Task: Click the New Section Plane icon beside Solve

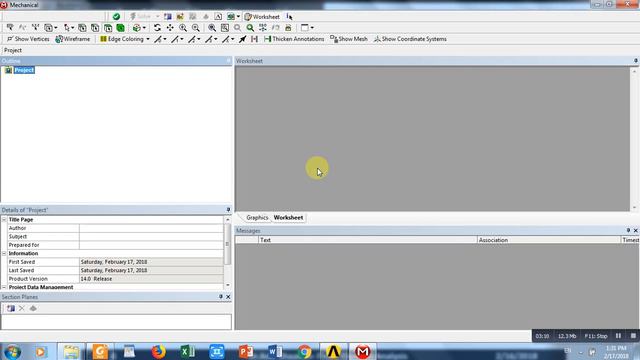Action: [167, 16]
